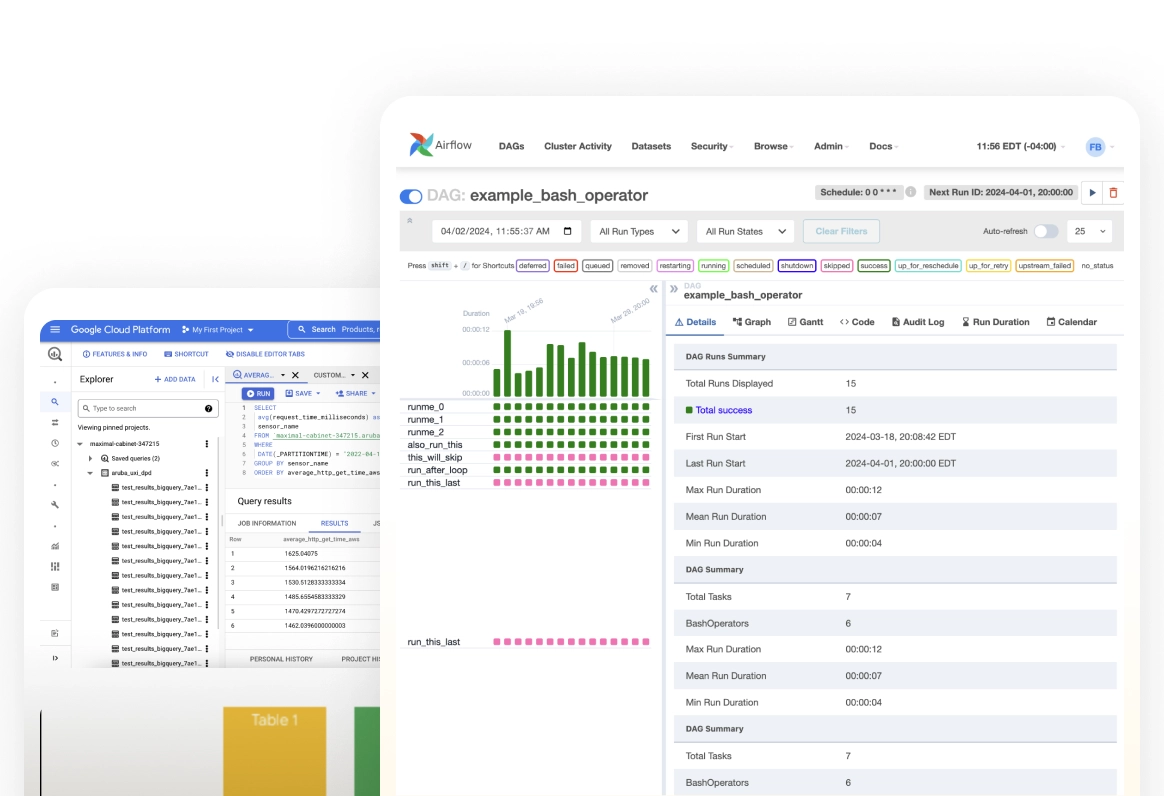Click the schedule info icon
1164x796 pixels.
tap(910, 192)
